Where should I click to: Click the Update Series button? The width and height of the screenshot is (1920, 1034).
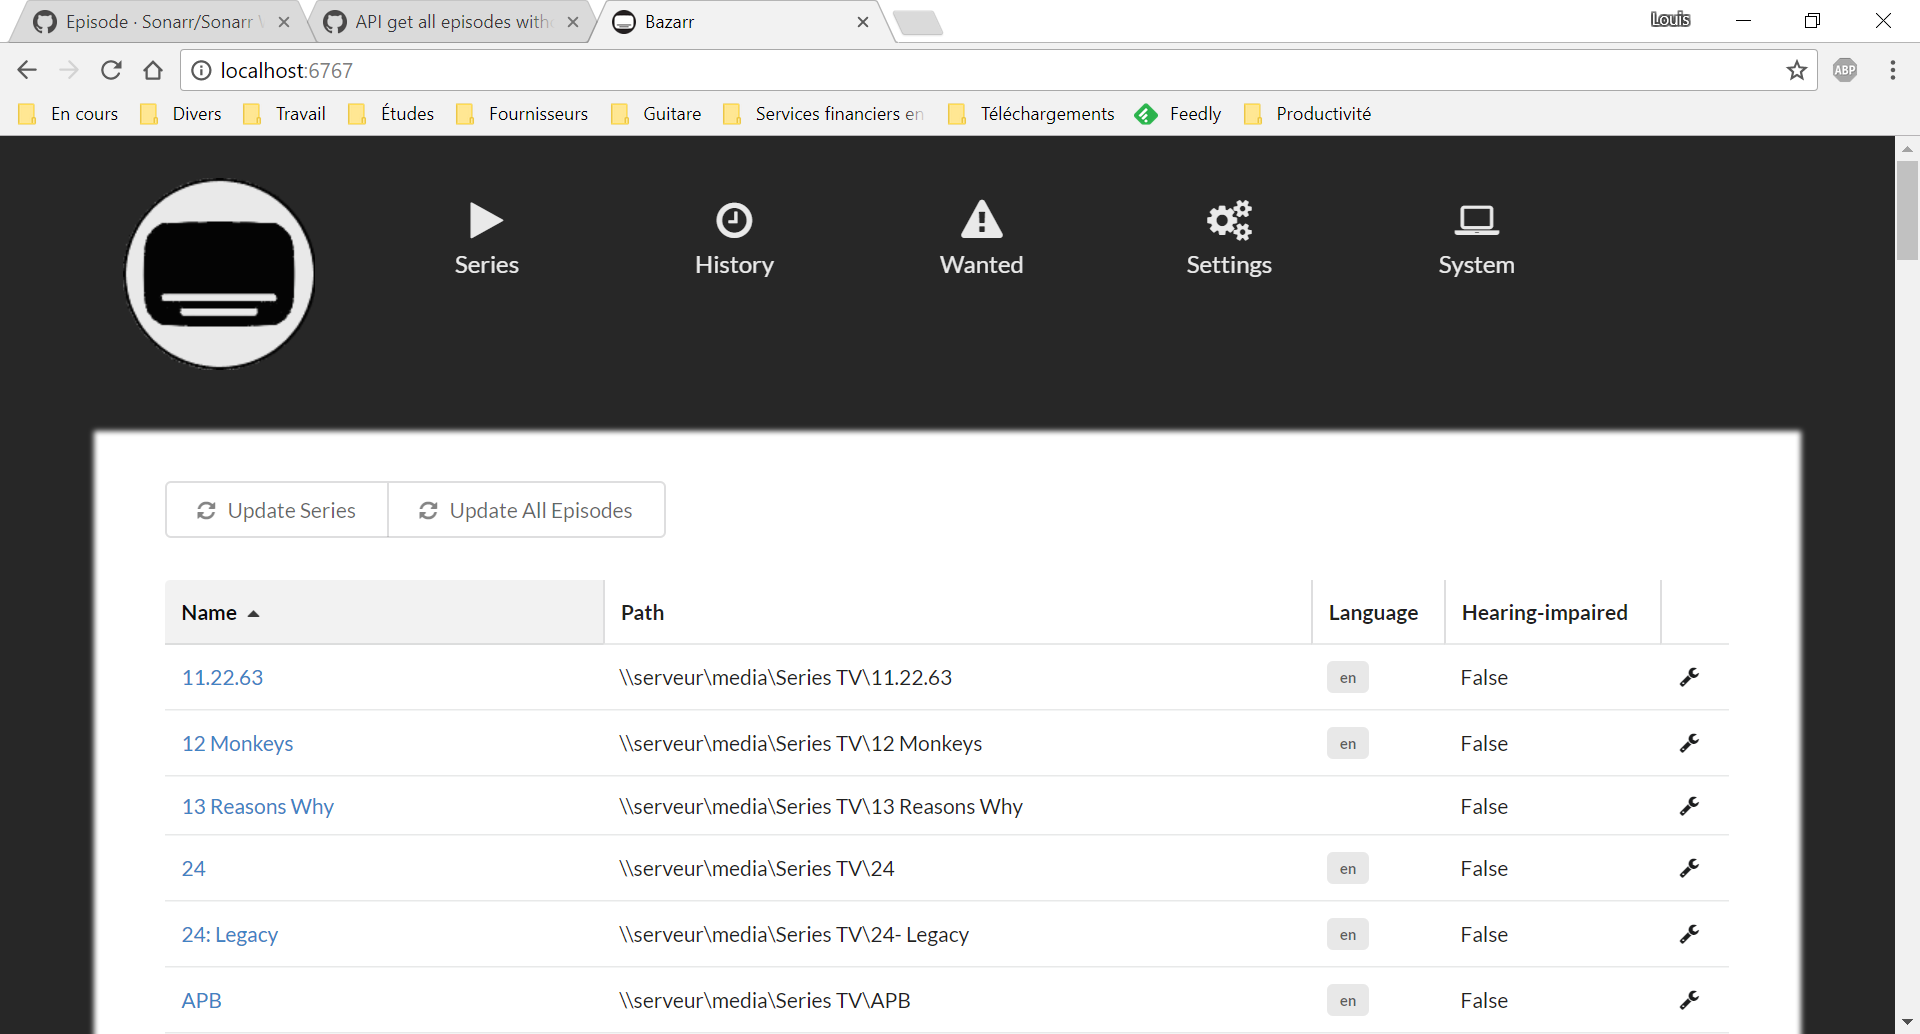(276, 510)
